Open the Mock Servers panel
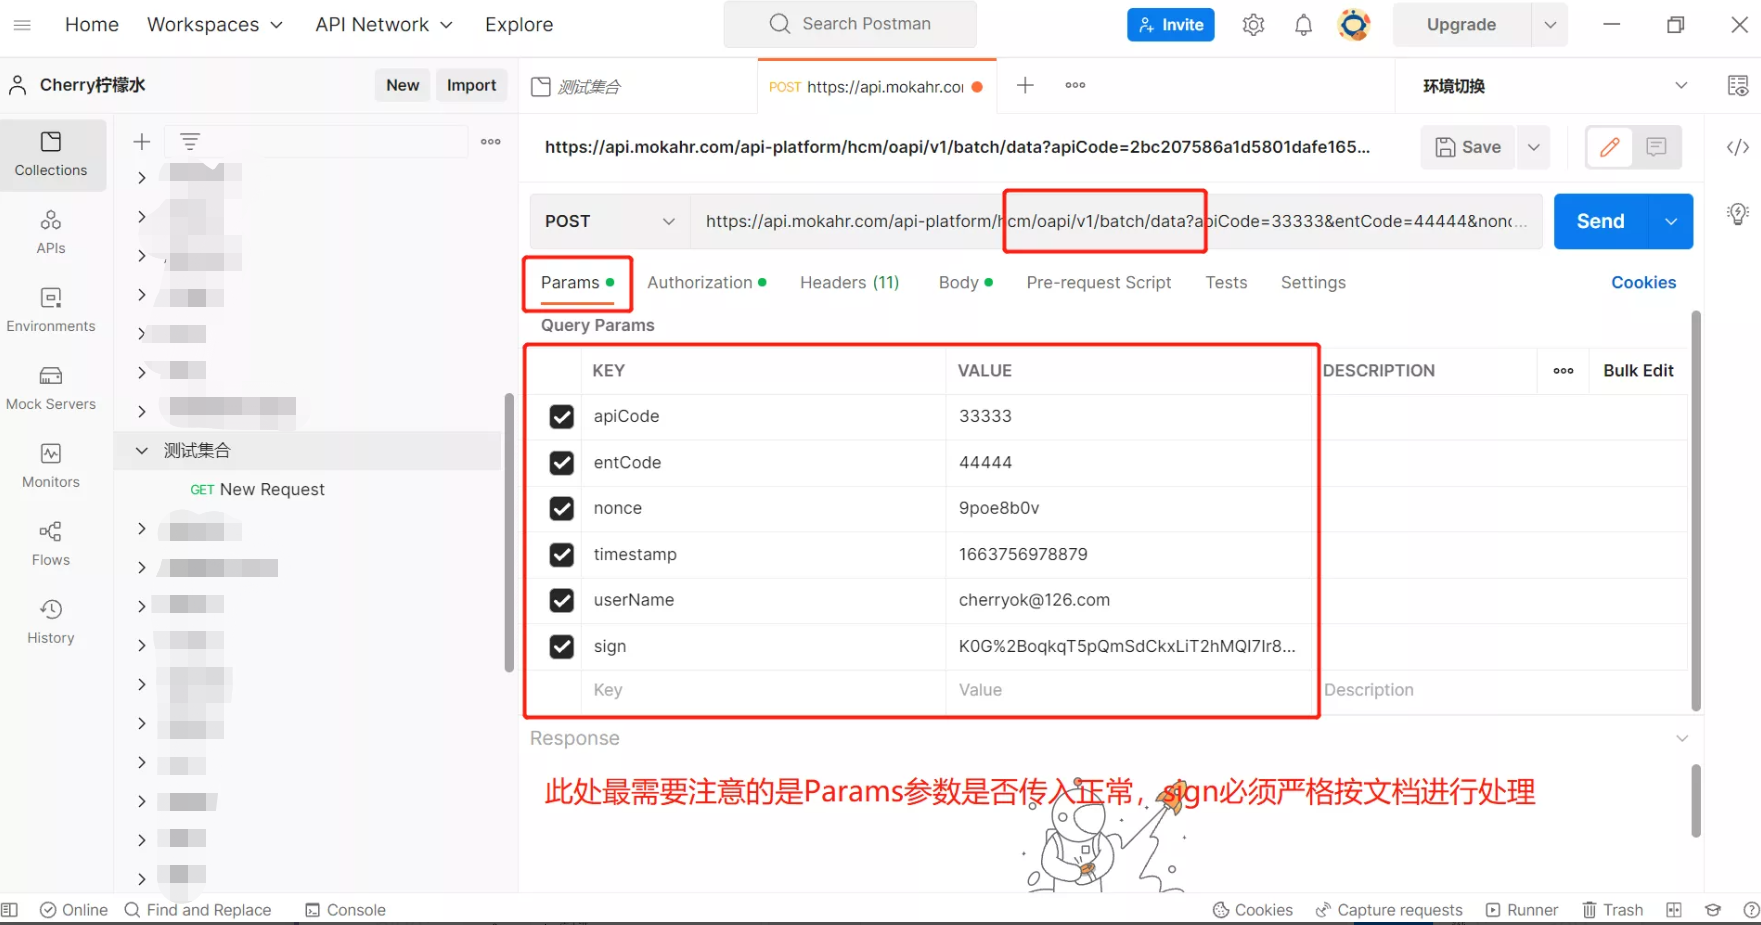This screenshot has width=1761, height=925. [x=51, y=388]
